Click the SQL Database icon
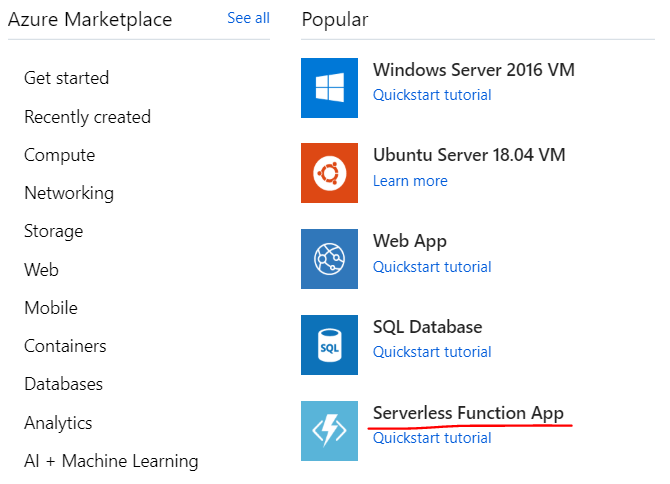 [329, 345]
